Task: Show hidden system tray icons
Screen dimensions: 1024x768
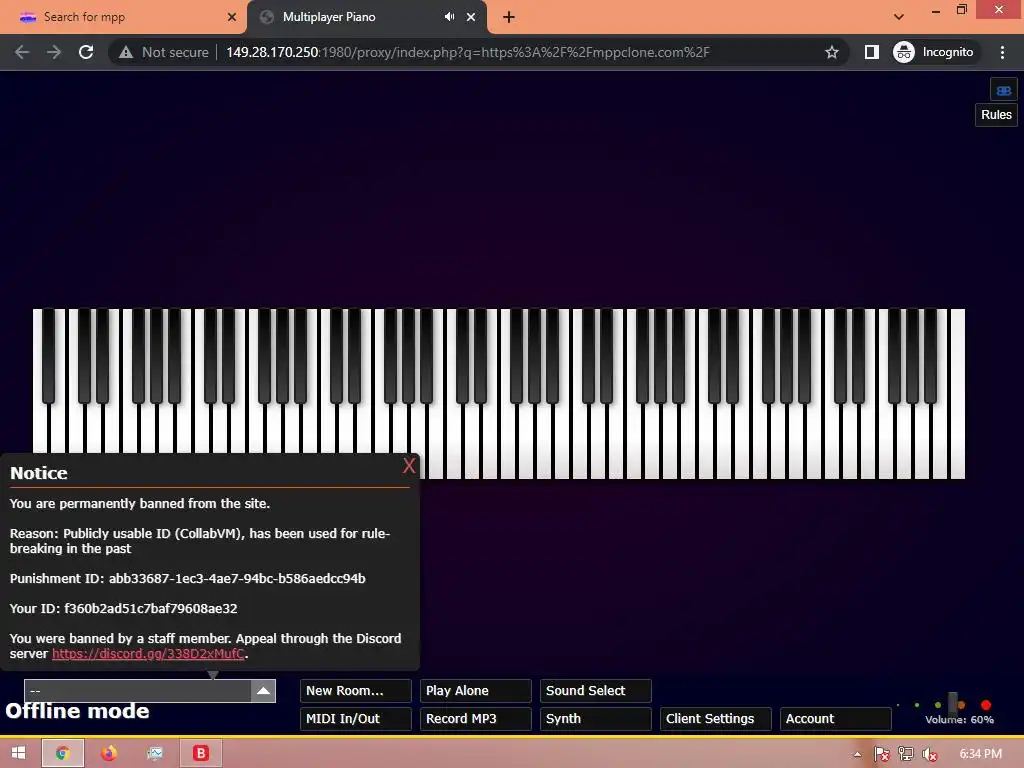Action: pyautogui.click(x=857, y=754)
